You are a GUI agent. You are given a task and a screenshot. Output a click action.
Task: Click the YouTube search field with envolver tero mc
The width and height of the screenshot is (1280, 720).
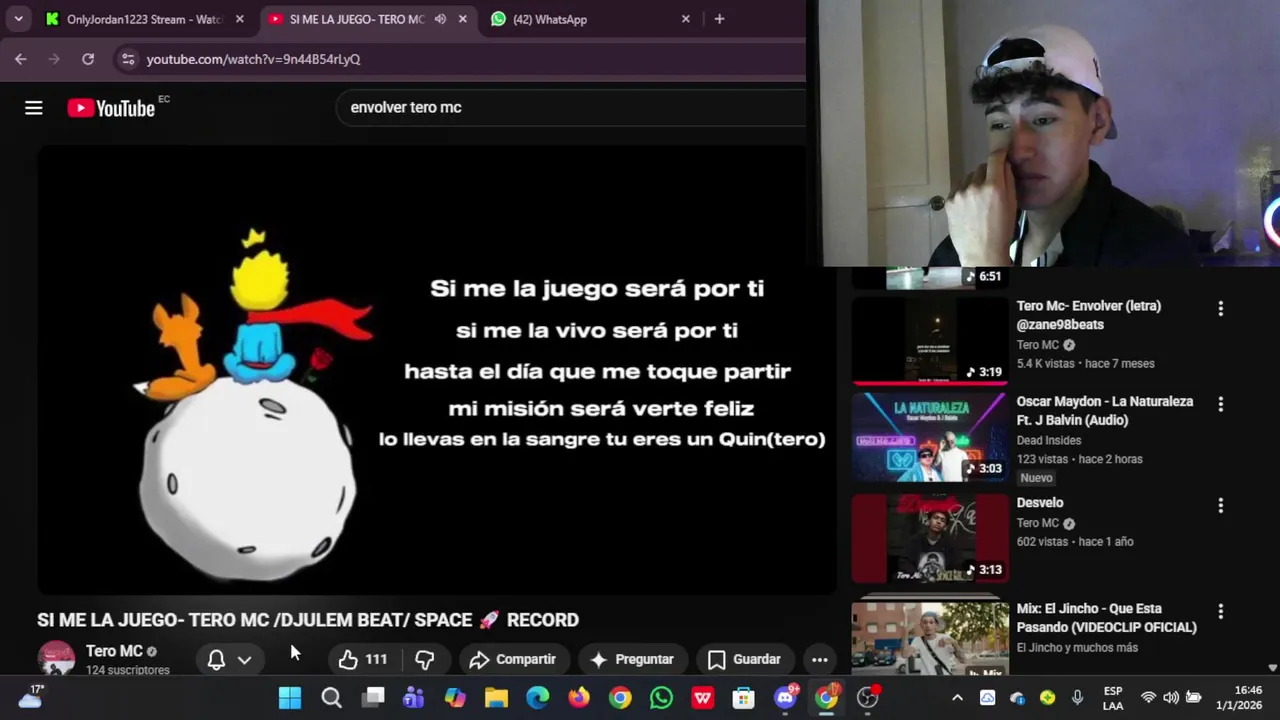(572, 107)
